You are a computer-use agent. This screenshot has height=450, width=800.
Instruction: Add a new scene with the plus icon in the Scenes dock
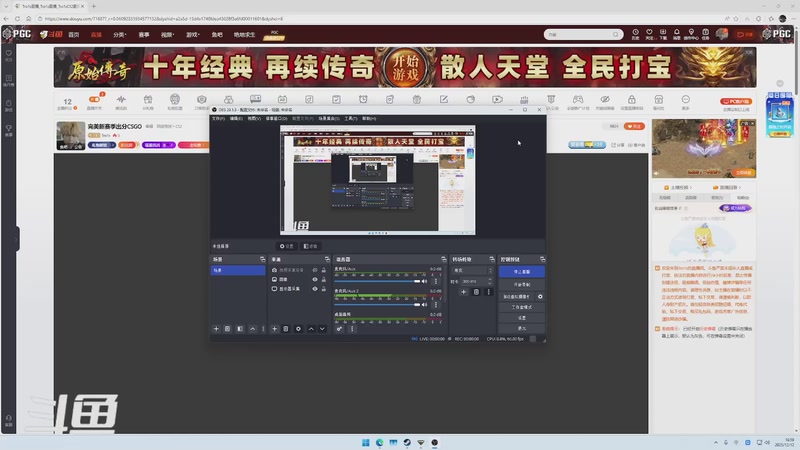(216, 329)
